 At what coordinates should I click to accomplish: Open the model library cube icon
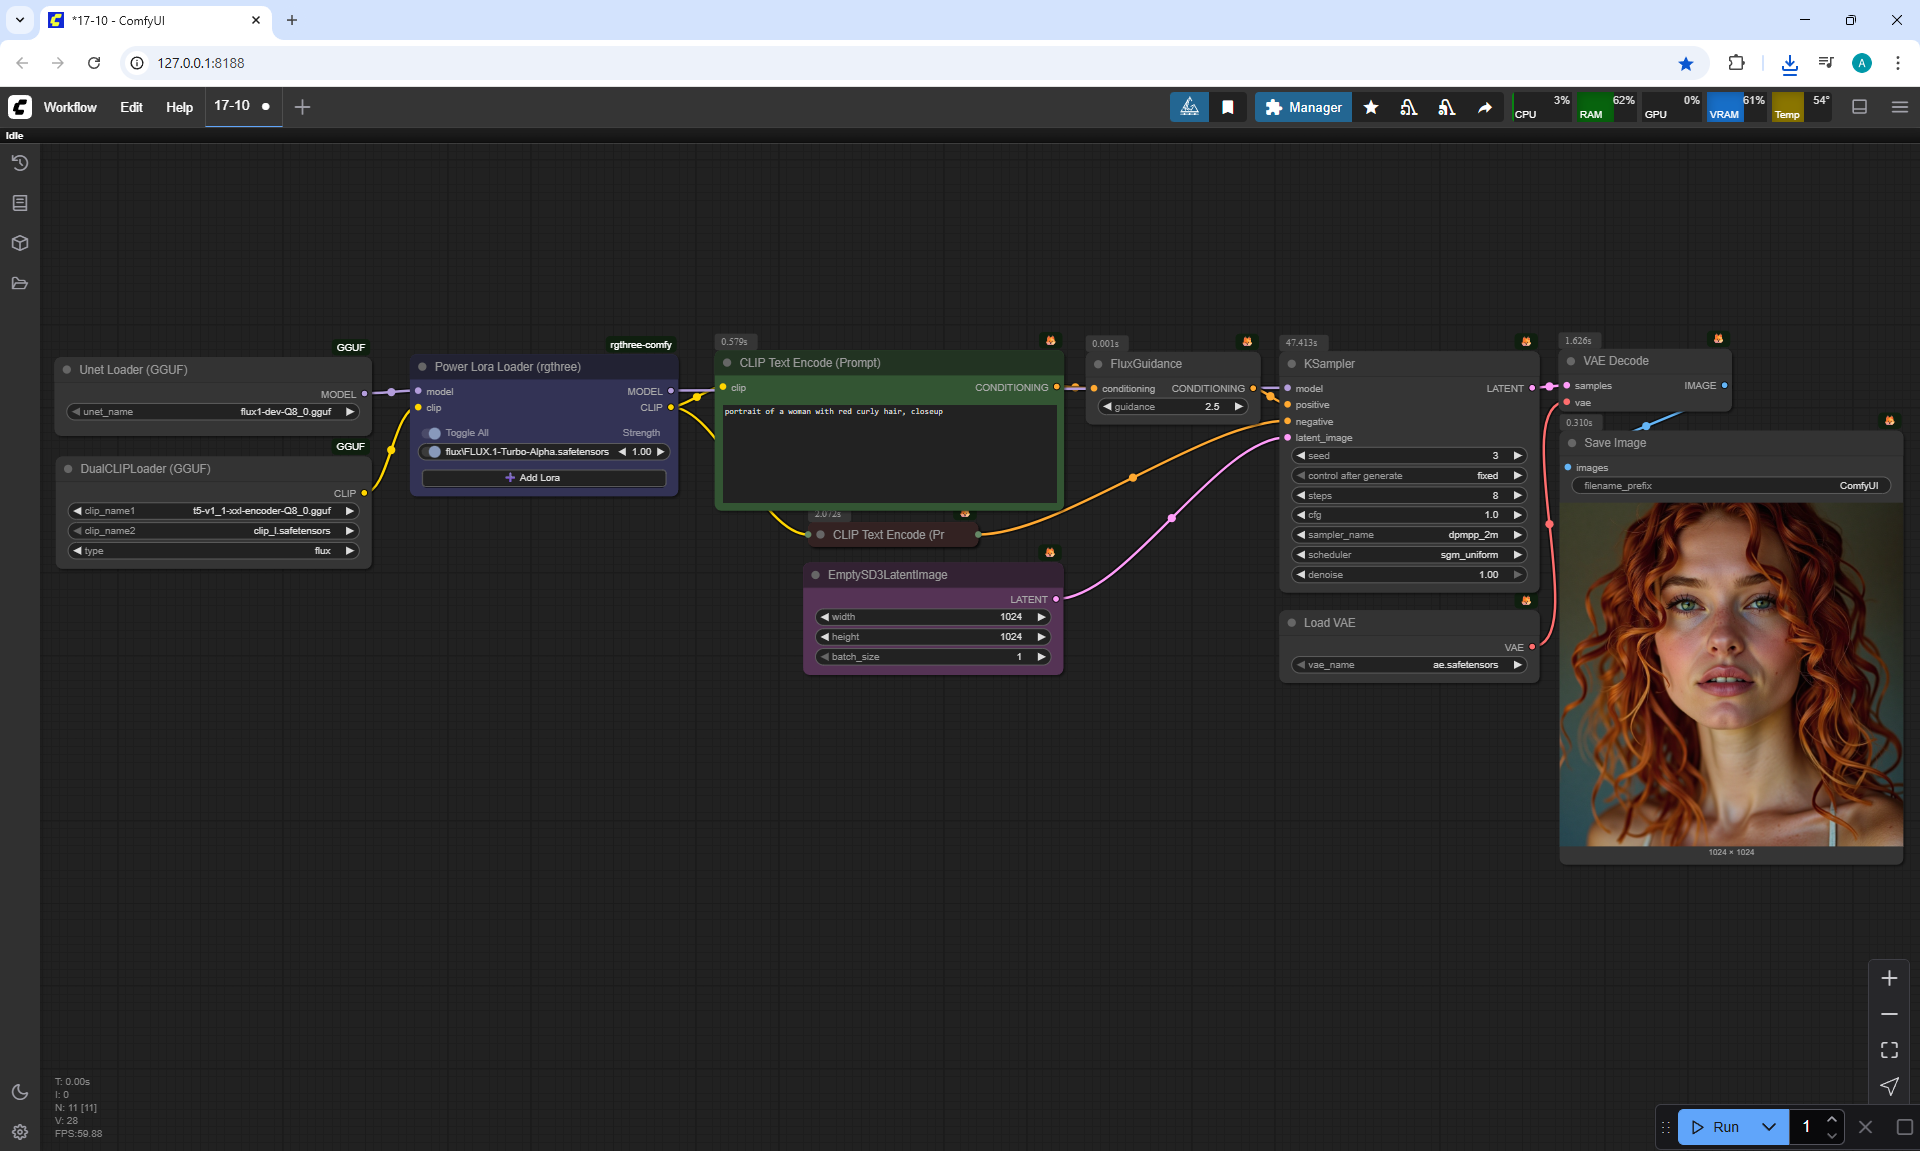[19, 243]
